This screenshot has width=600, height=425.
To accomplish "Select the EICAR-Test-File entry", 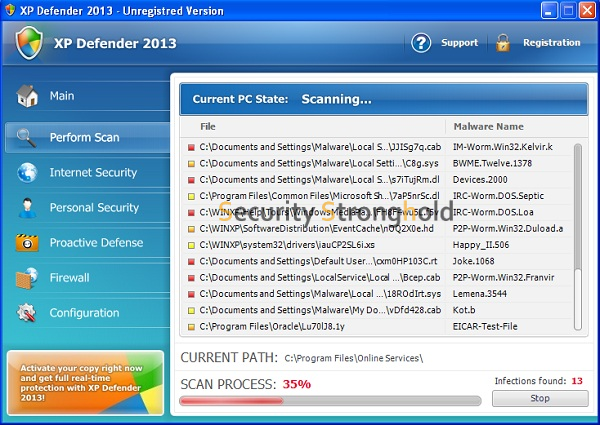I will [x=485, y=327].
